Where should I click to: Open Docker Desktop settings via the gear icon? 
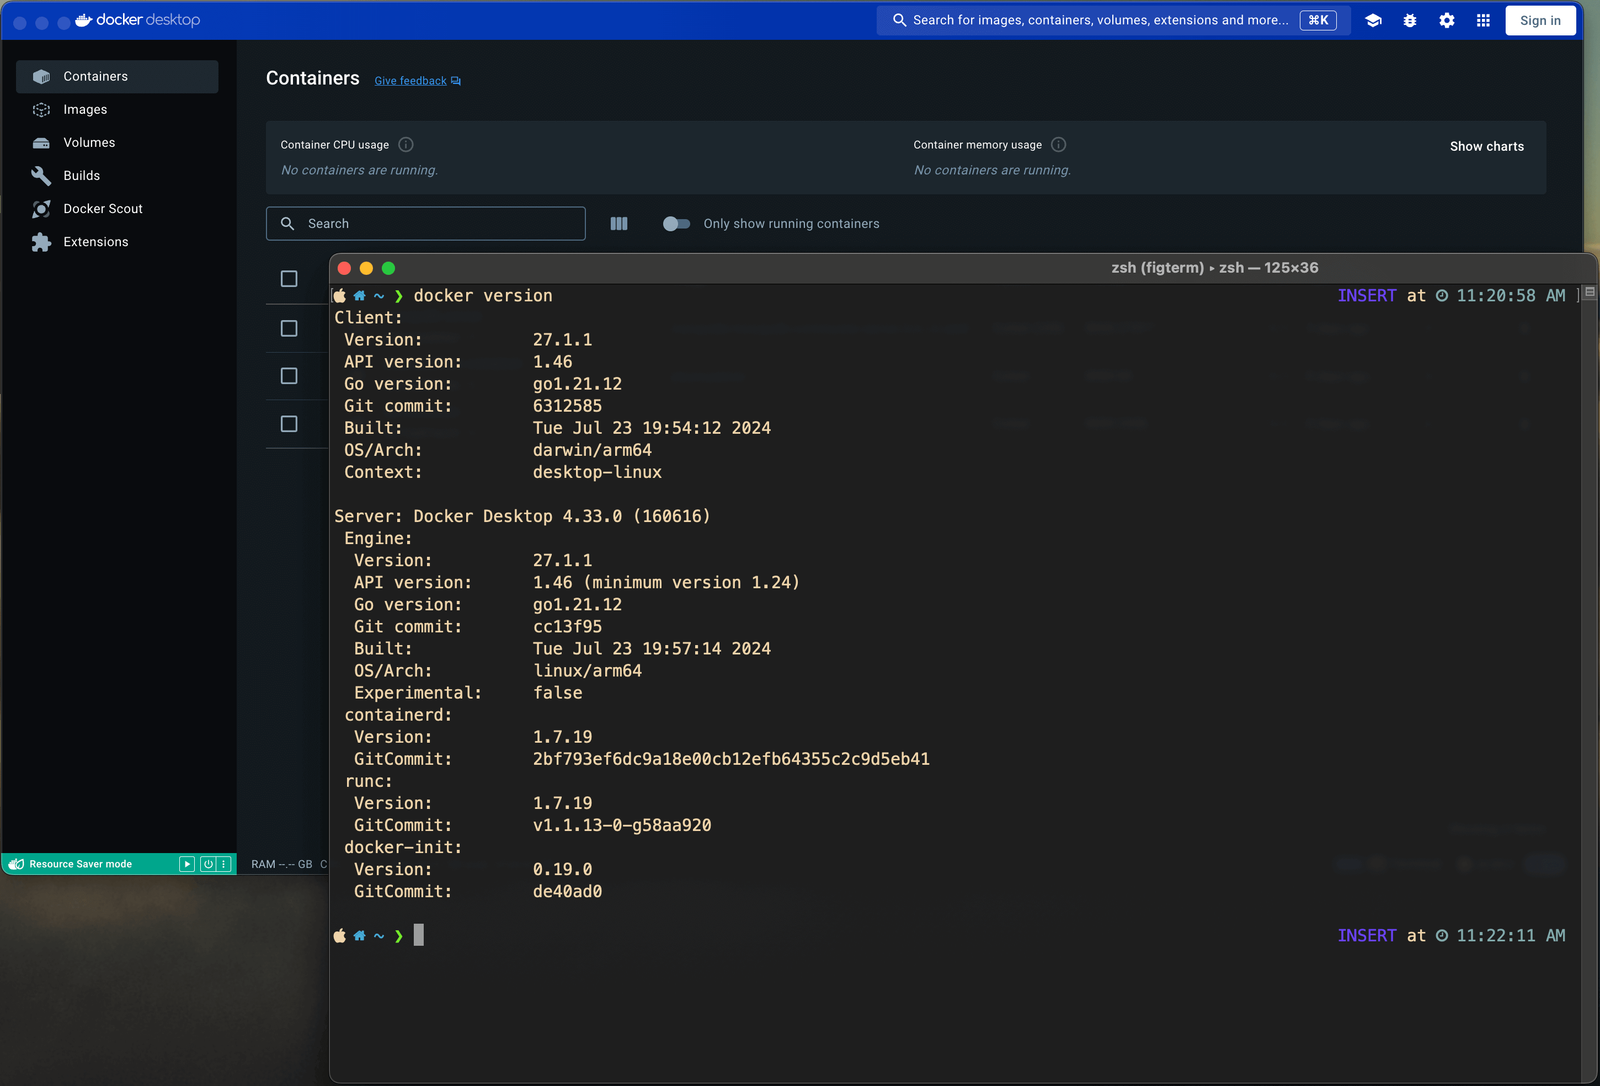pos(1446,20)
